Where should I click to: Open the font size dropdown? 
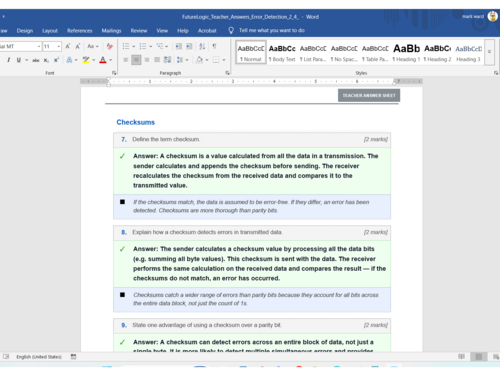click(x=59, y=46)
